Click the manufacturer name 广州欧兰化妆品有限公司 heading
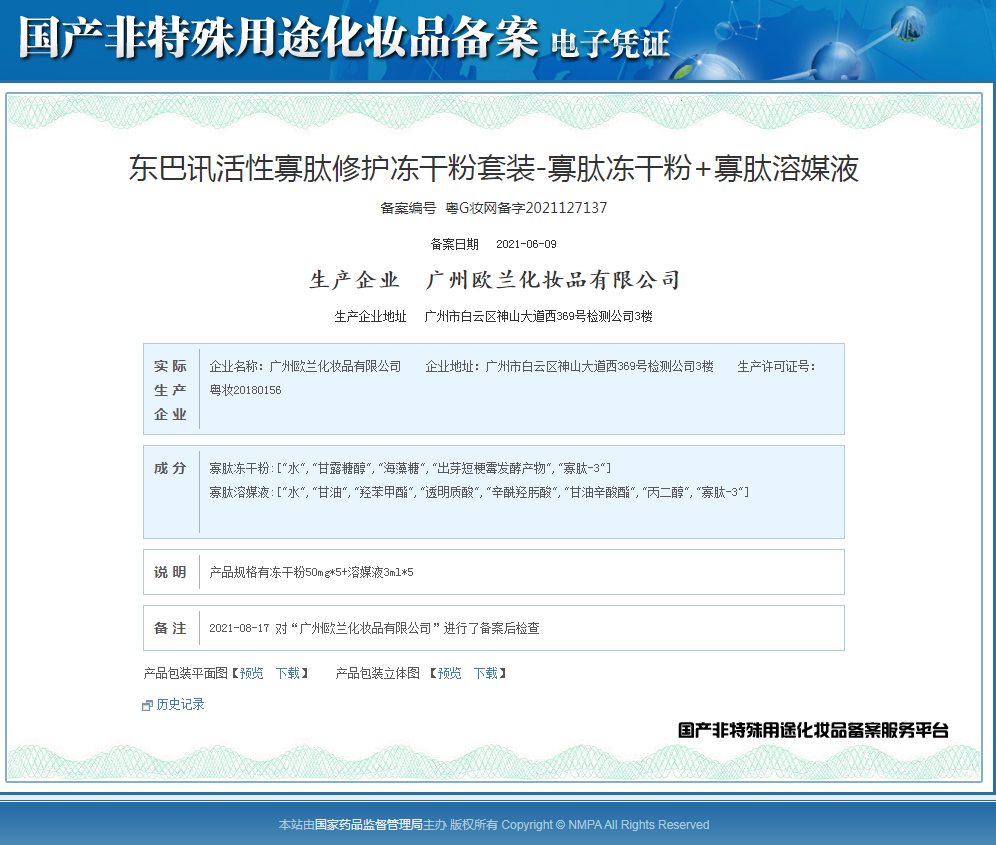The image size is (996, 845). point(553,280)
